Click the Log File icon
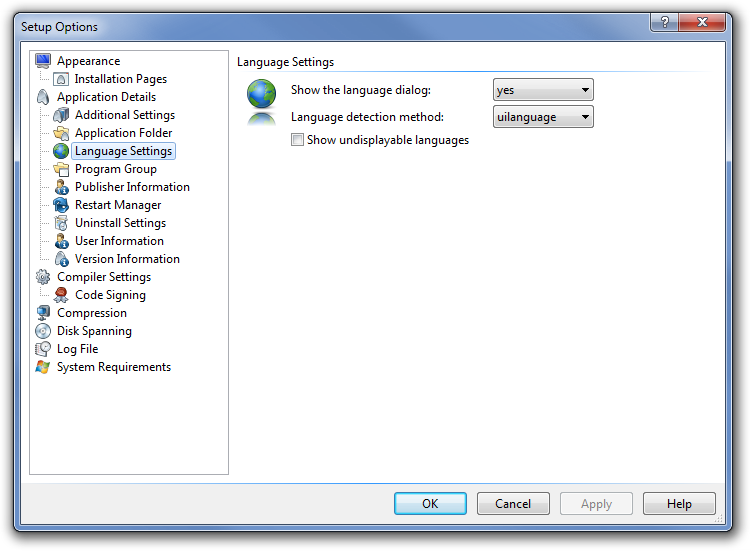Image resolution: width=751 pixels, height=551 pixels. tap(43, 349)
